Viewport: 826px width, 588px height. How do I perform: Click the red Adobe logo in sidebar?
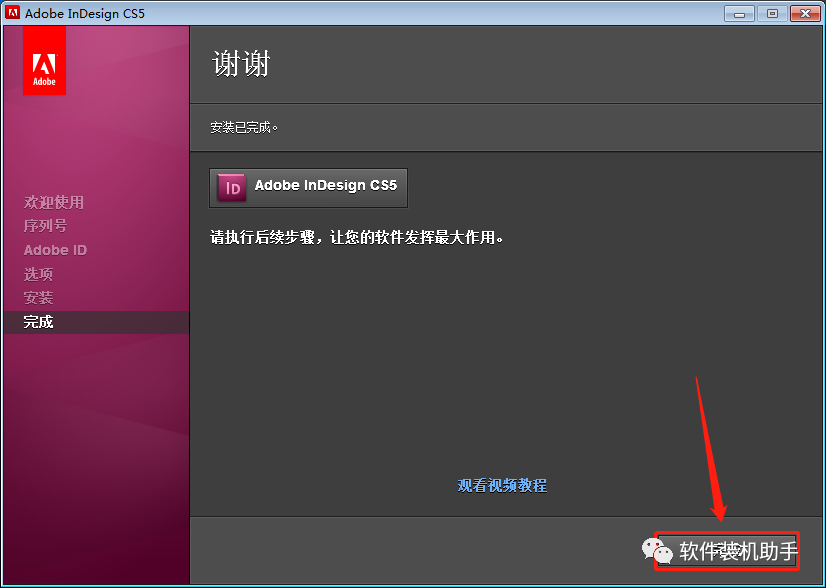[44, 61]
